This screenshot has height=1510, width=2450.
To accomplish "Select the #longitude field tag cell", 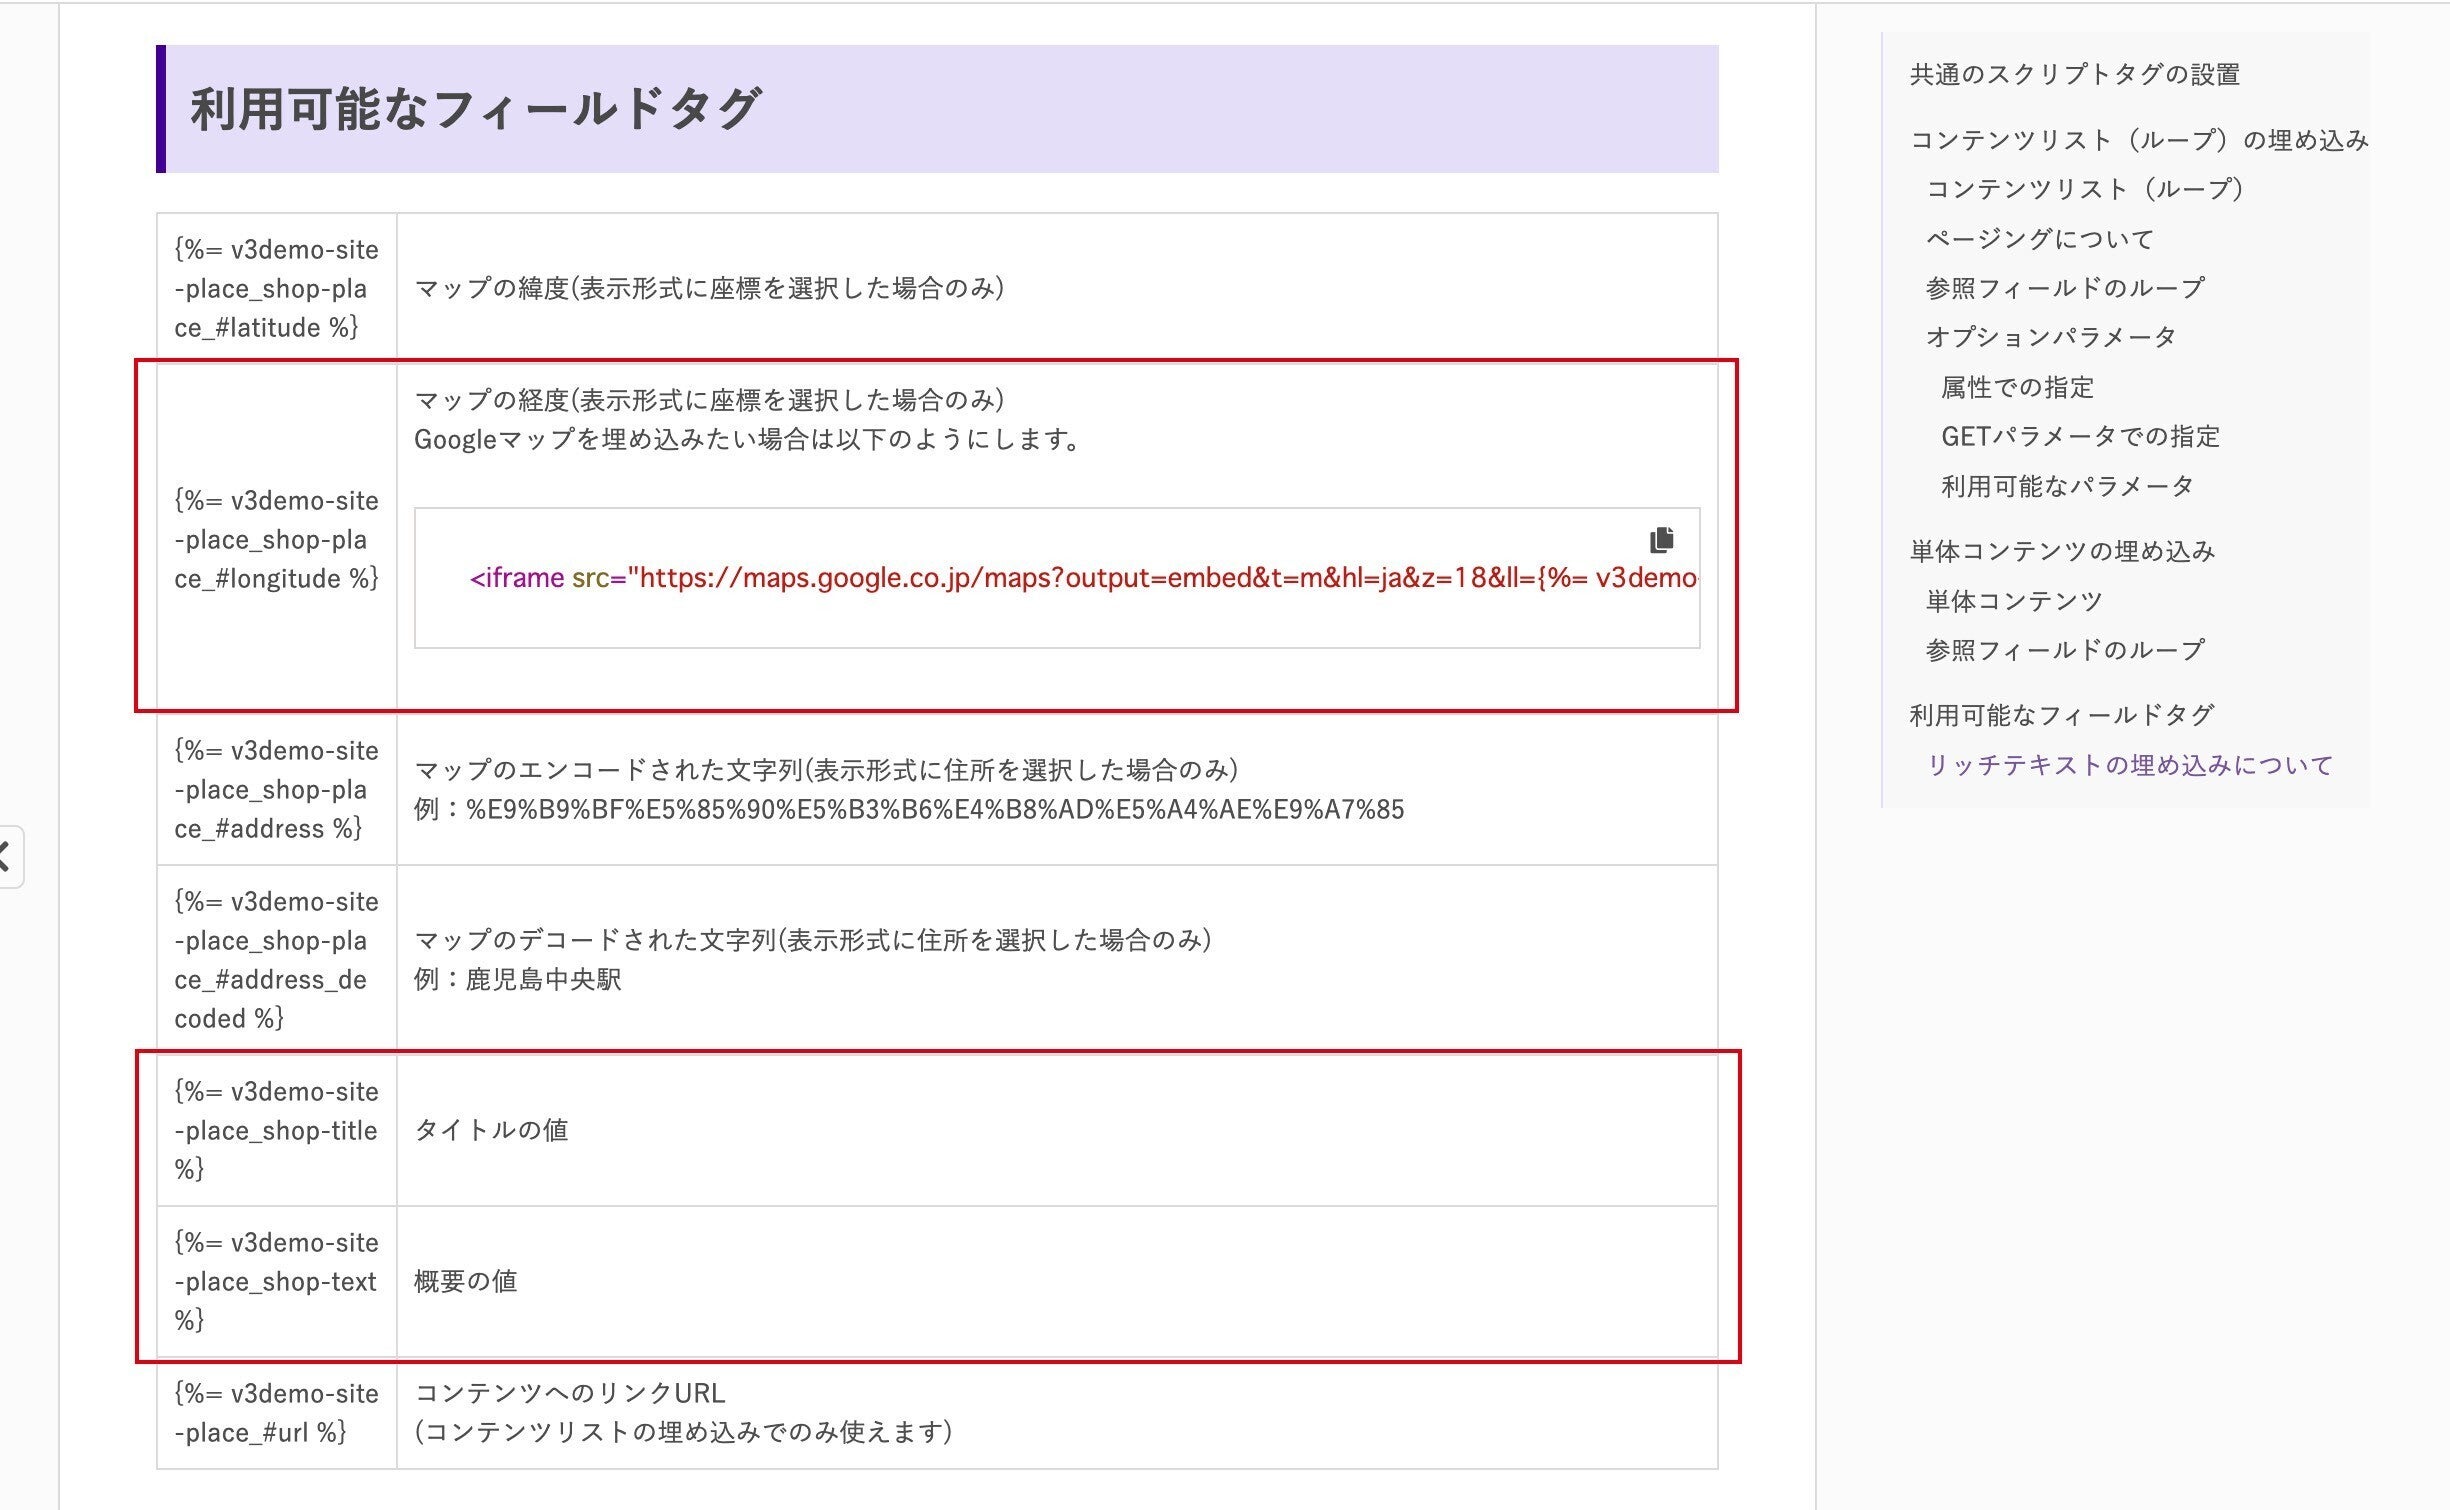I will pos(276,539).
